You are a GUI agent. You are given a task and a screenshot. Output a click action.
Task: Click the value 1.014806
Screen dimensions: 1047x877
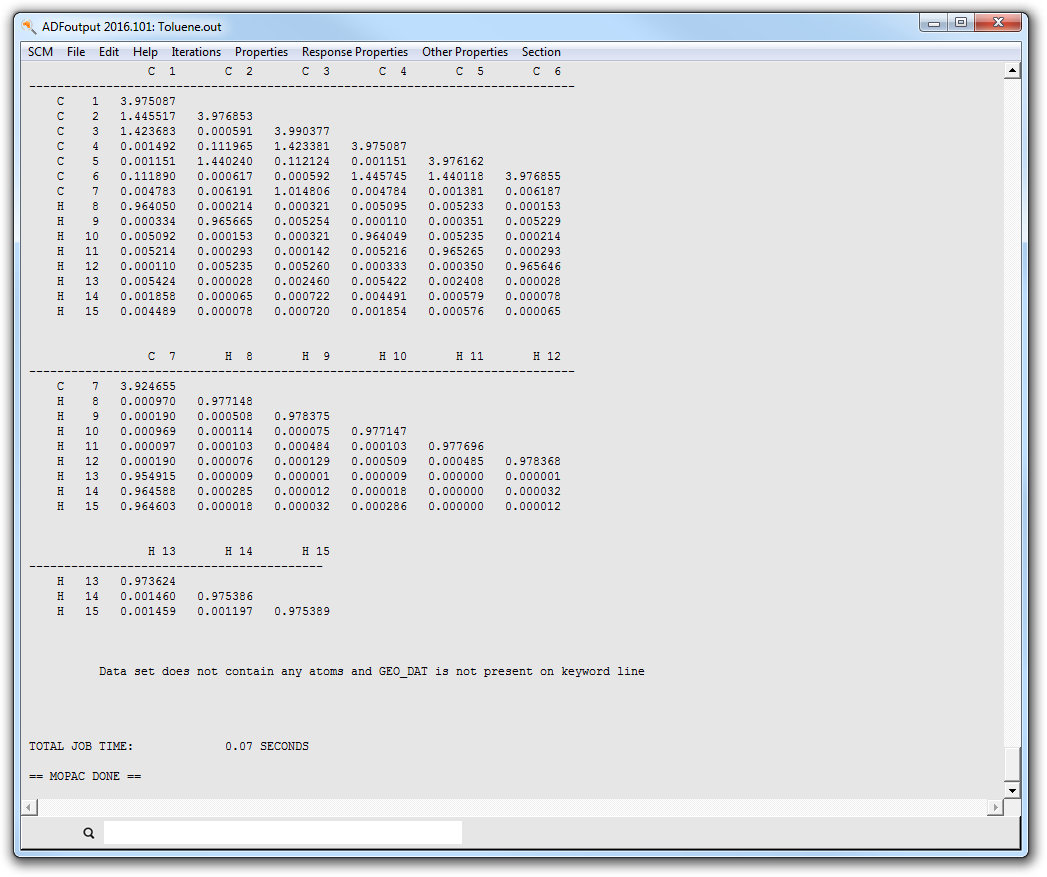click(x=302, y=191)
